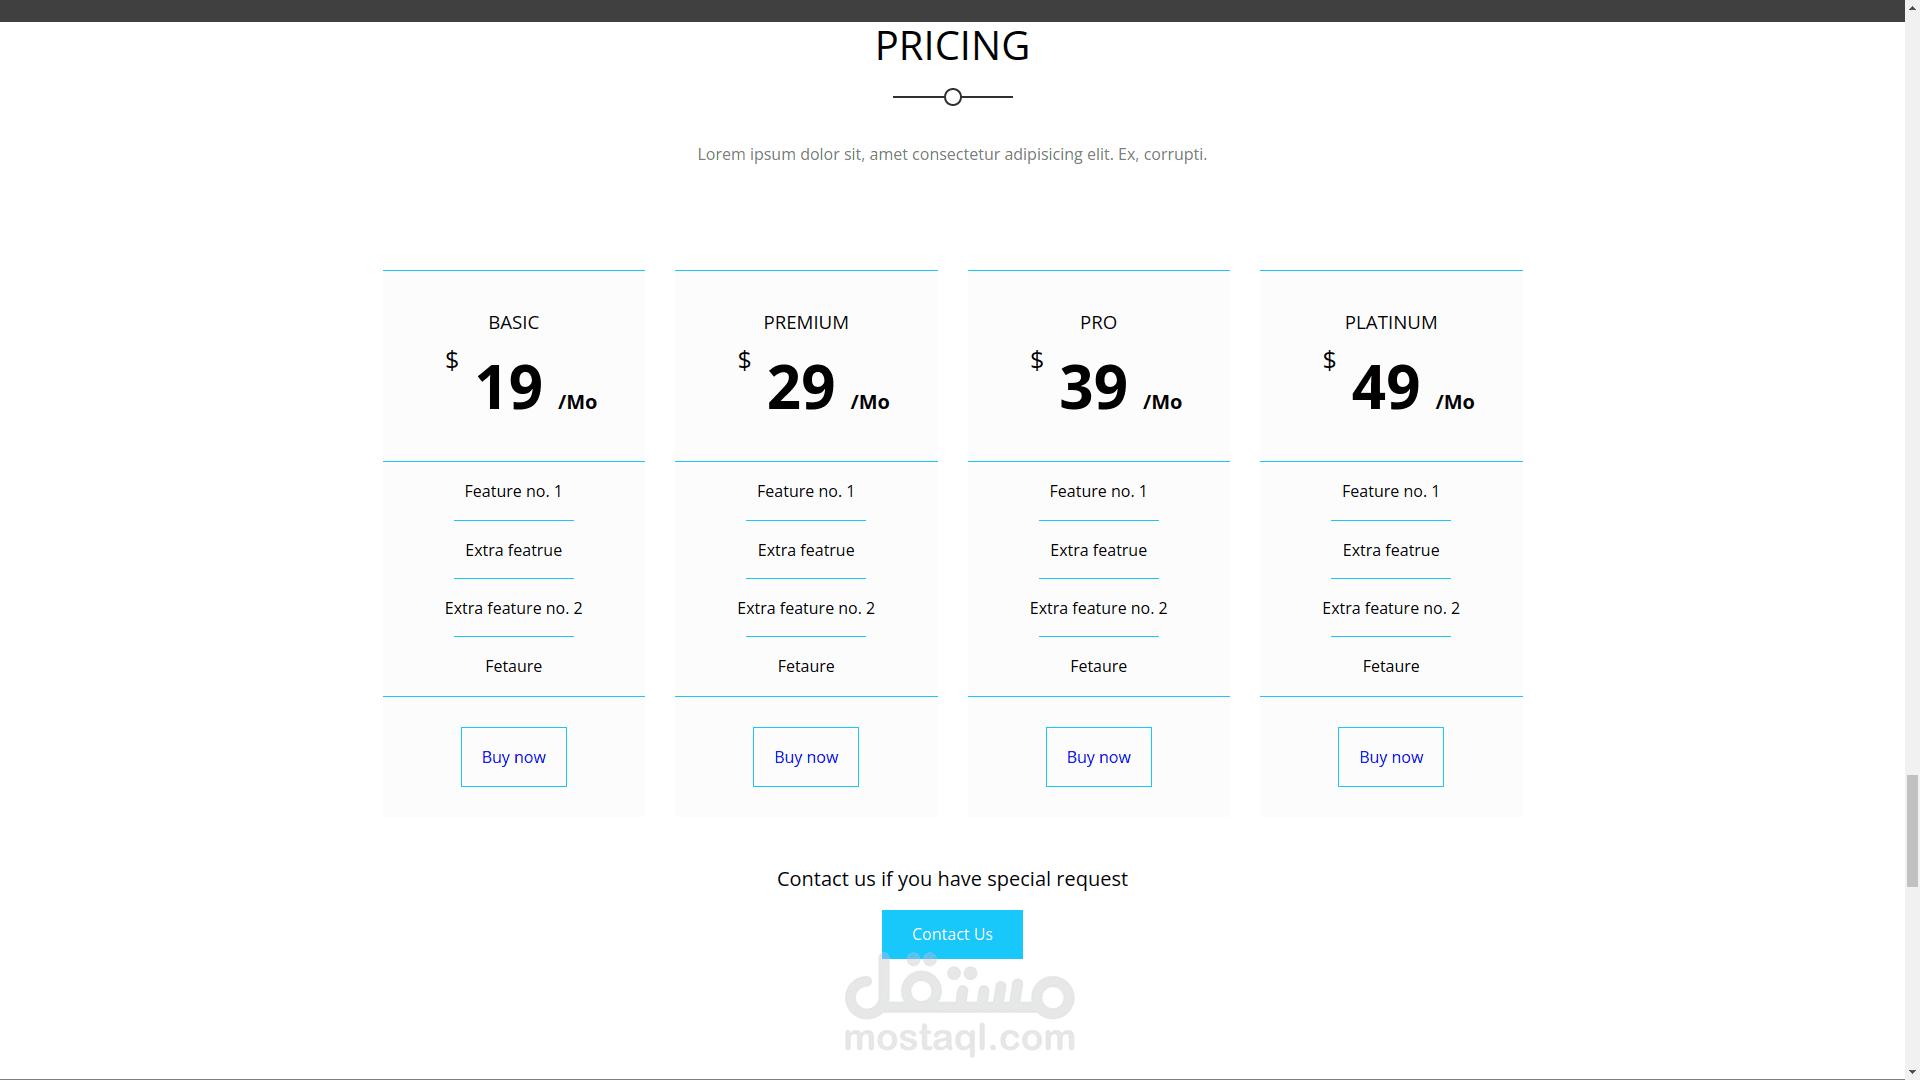Click the dollar sign on the Platinum plan
Viewport: 1920px width, 1080px height.
coord(1329,360)
